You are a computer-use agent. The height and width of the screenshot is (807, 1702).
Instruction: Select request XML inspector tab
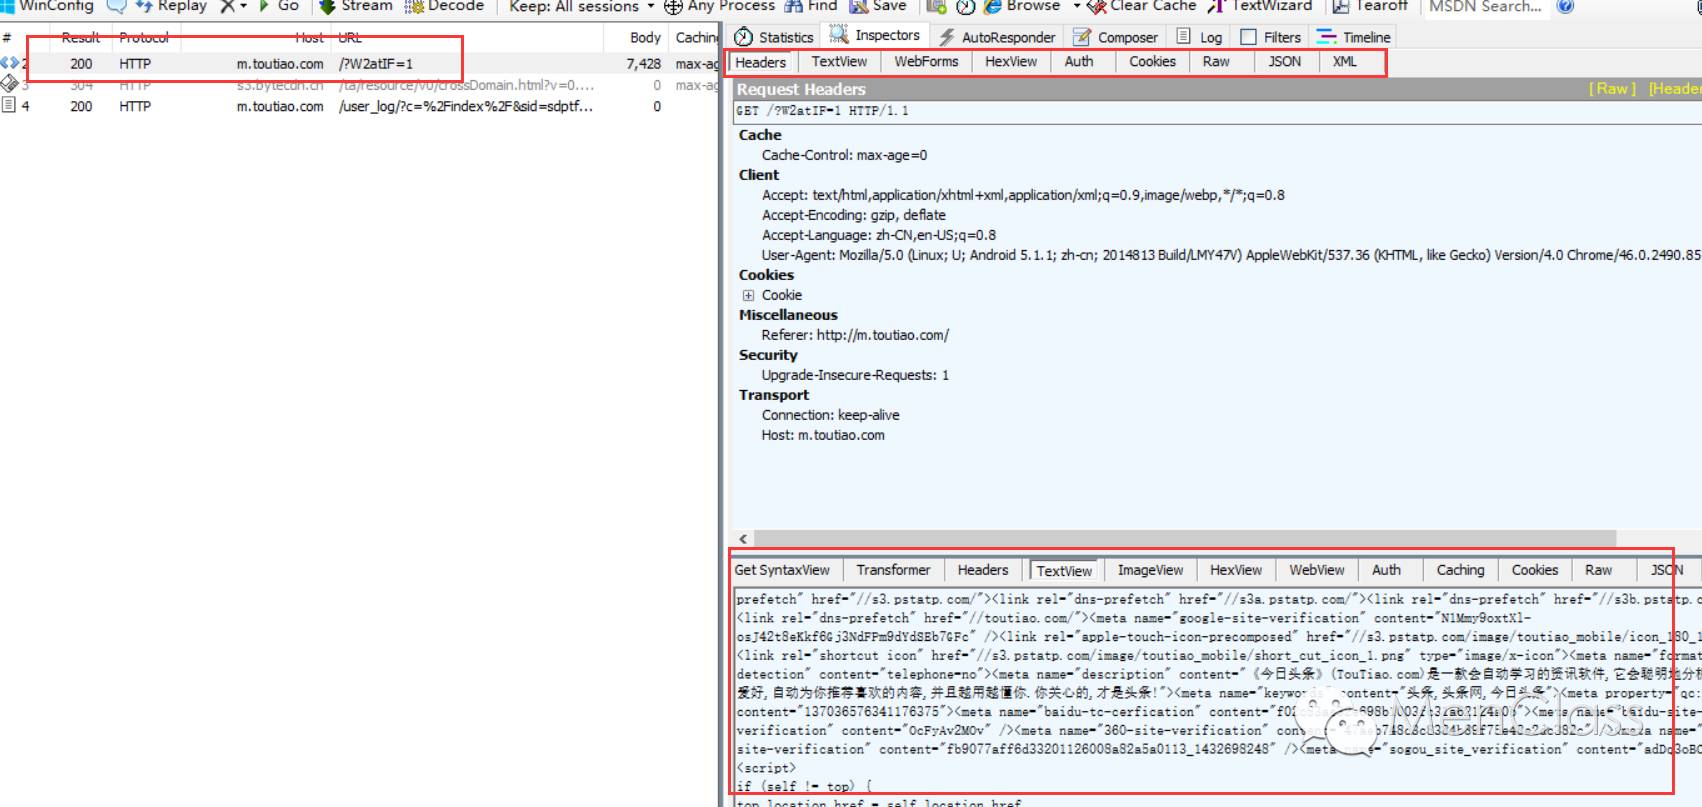1345,62
